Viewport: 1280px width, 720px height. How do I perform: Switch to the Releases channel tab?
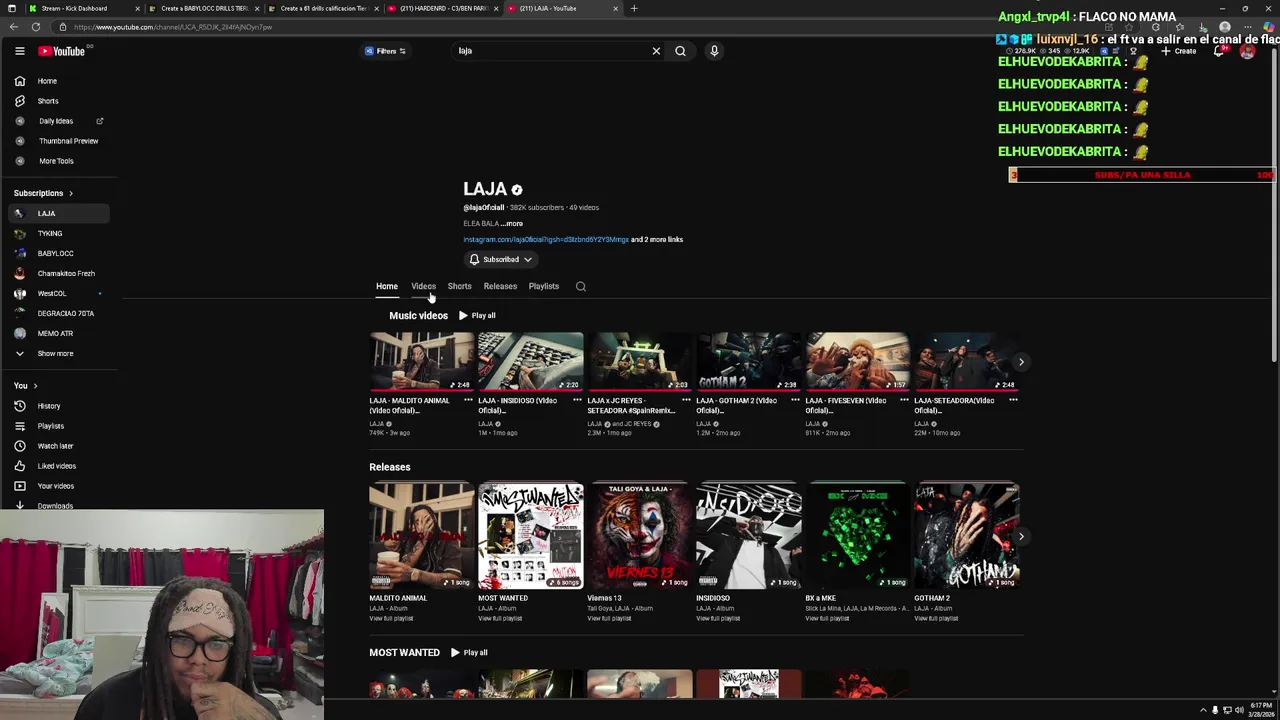point(500,286)
